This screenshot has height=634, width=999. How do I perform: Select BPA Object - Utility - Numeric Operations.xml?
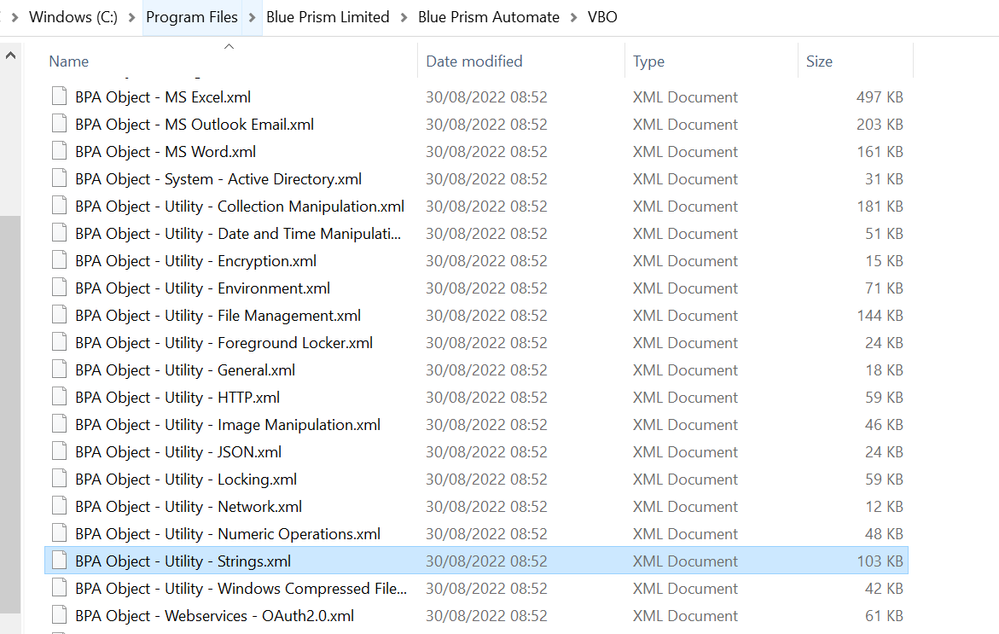tap(227, 534)
